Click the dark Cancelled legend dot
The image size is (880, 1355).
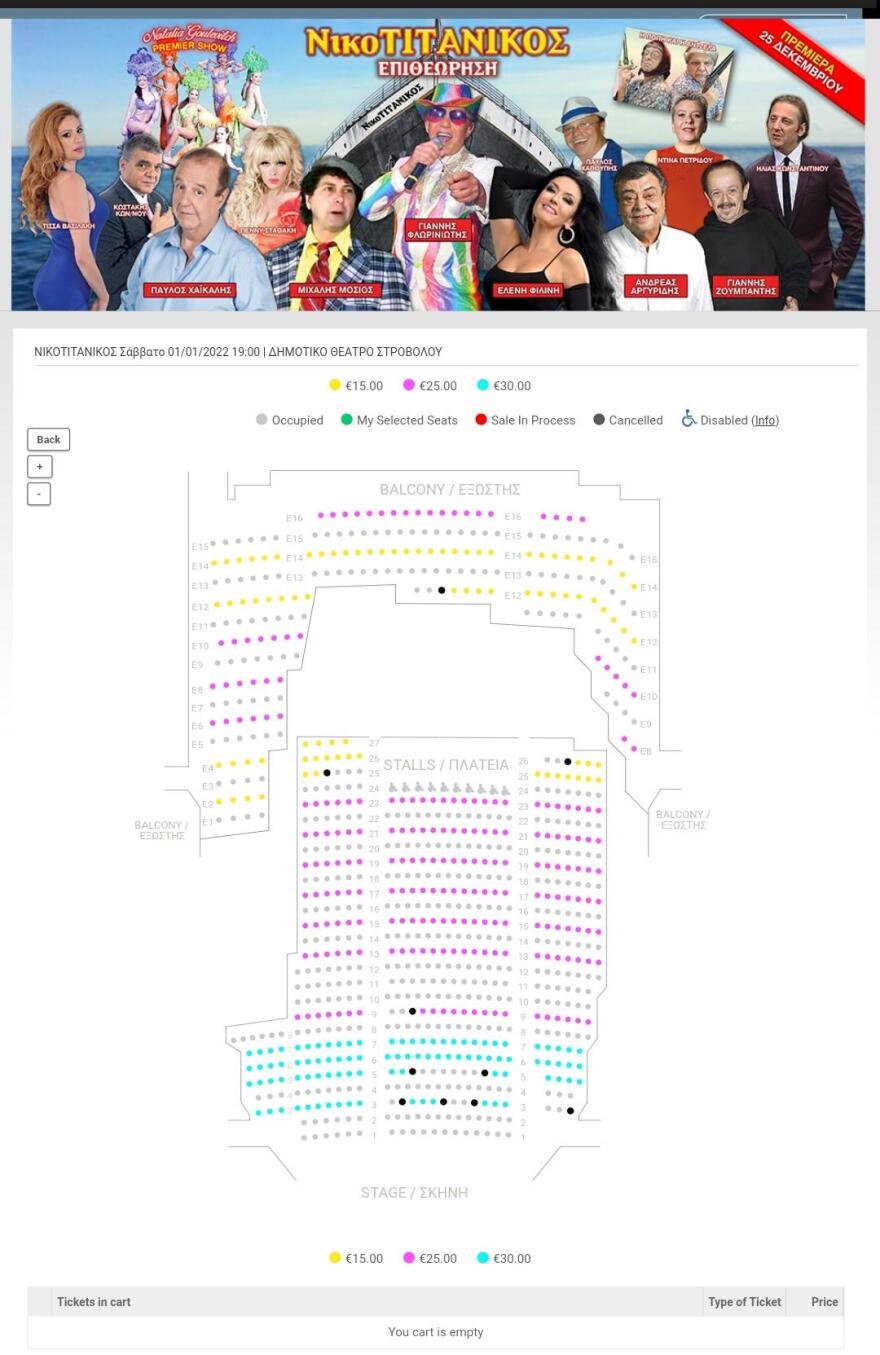pos(599,420)
